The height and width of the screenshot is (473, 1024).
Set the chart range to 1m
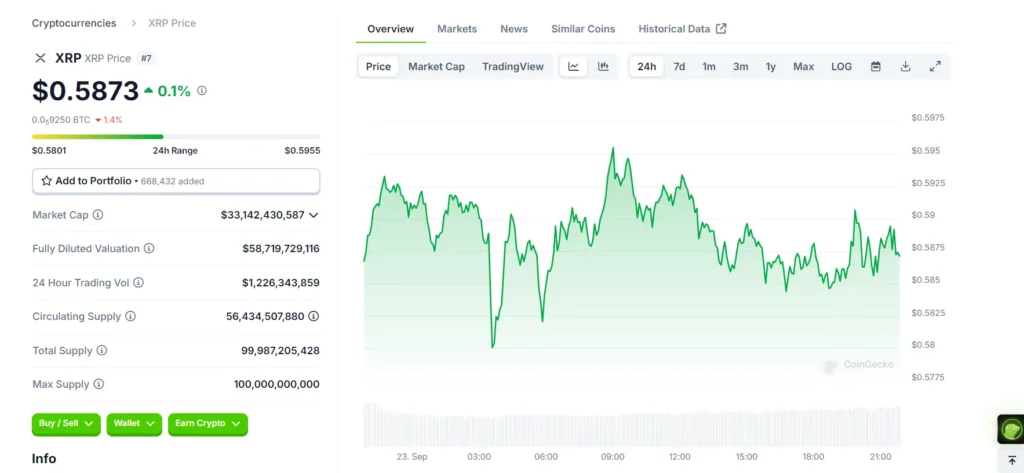tap(709, 67)
